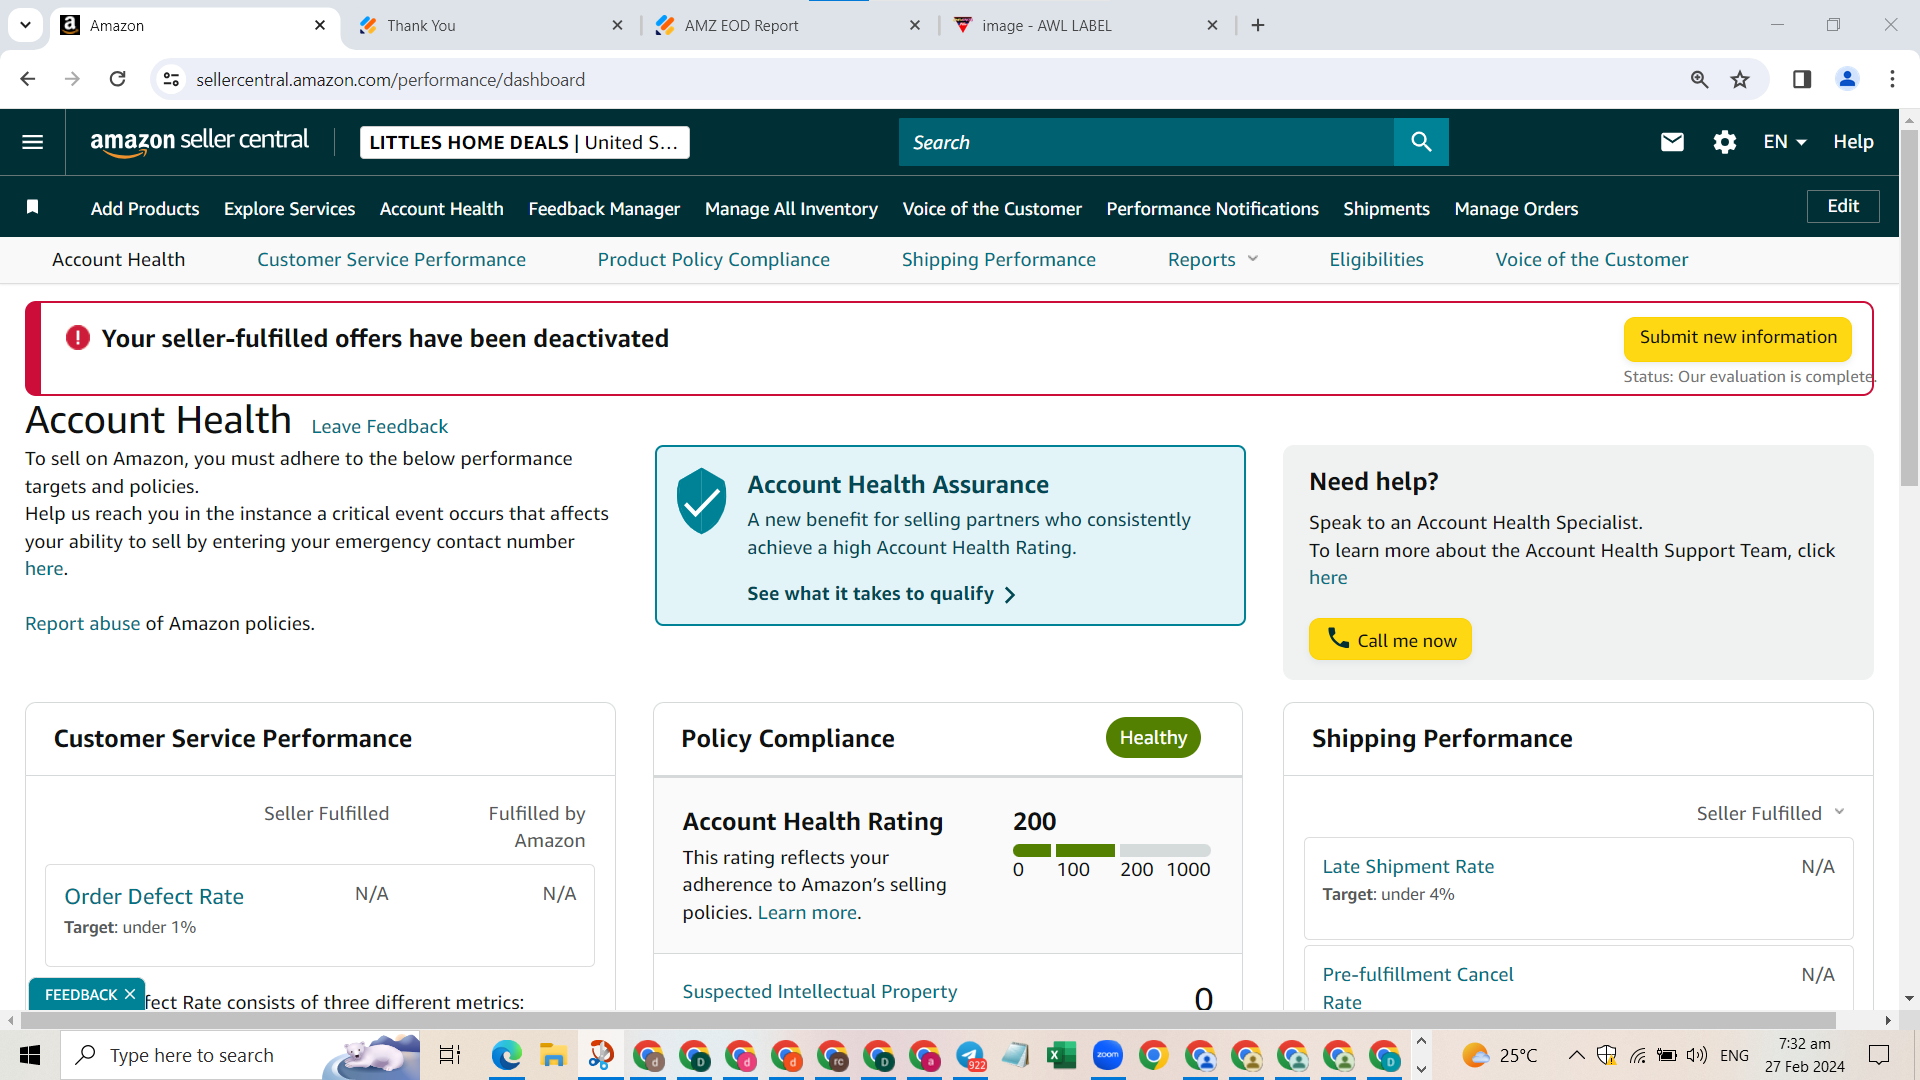The image size is (1920, 1080).
Task: Open the messages envelope icon
Action: (x=1672, y=142)
